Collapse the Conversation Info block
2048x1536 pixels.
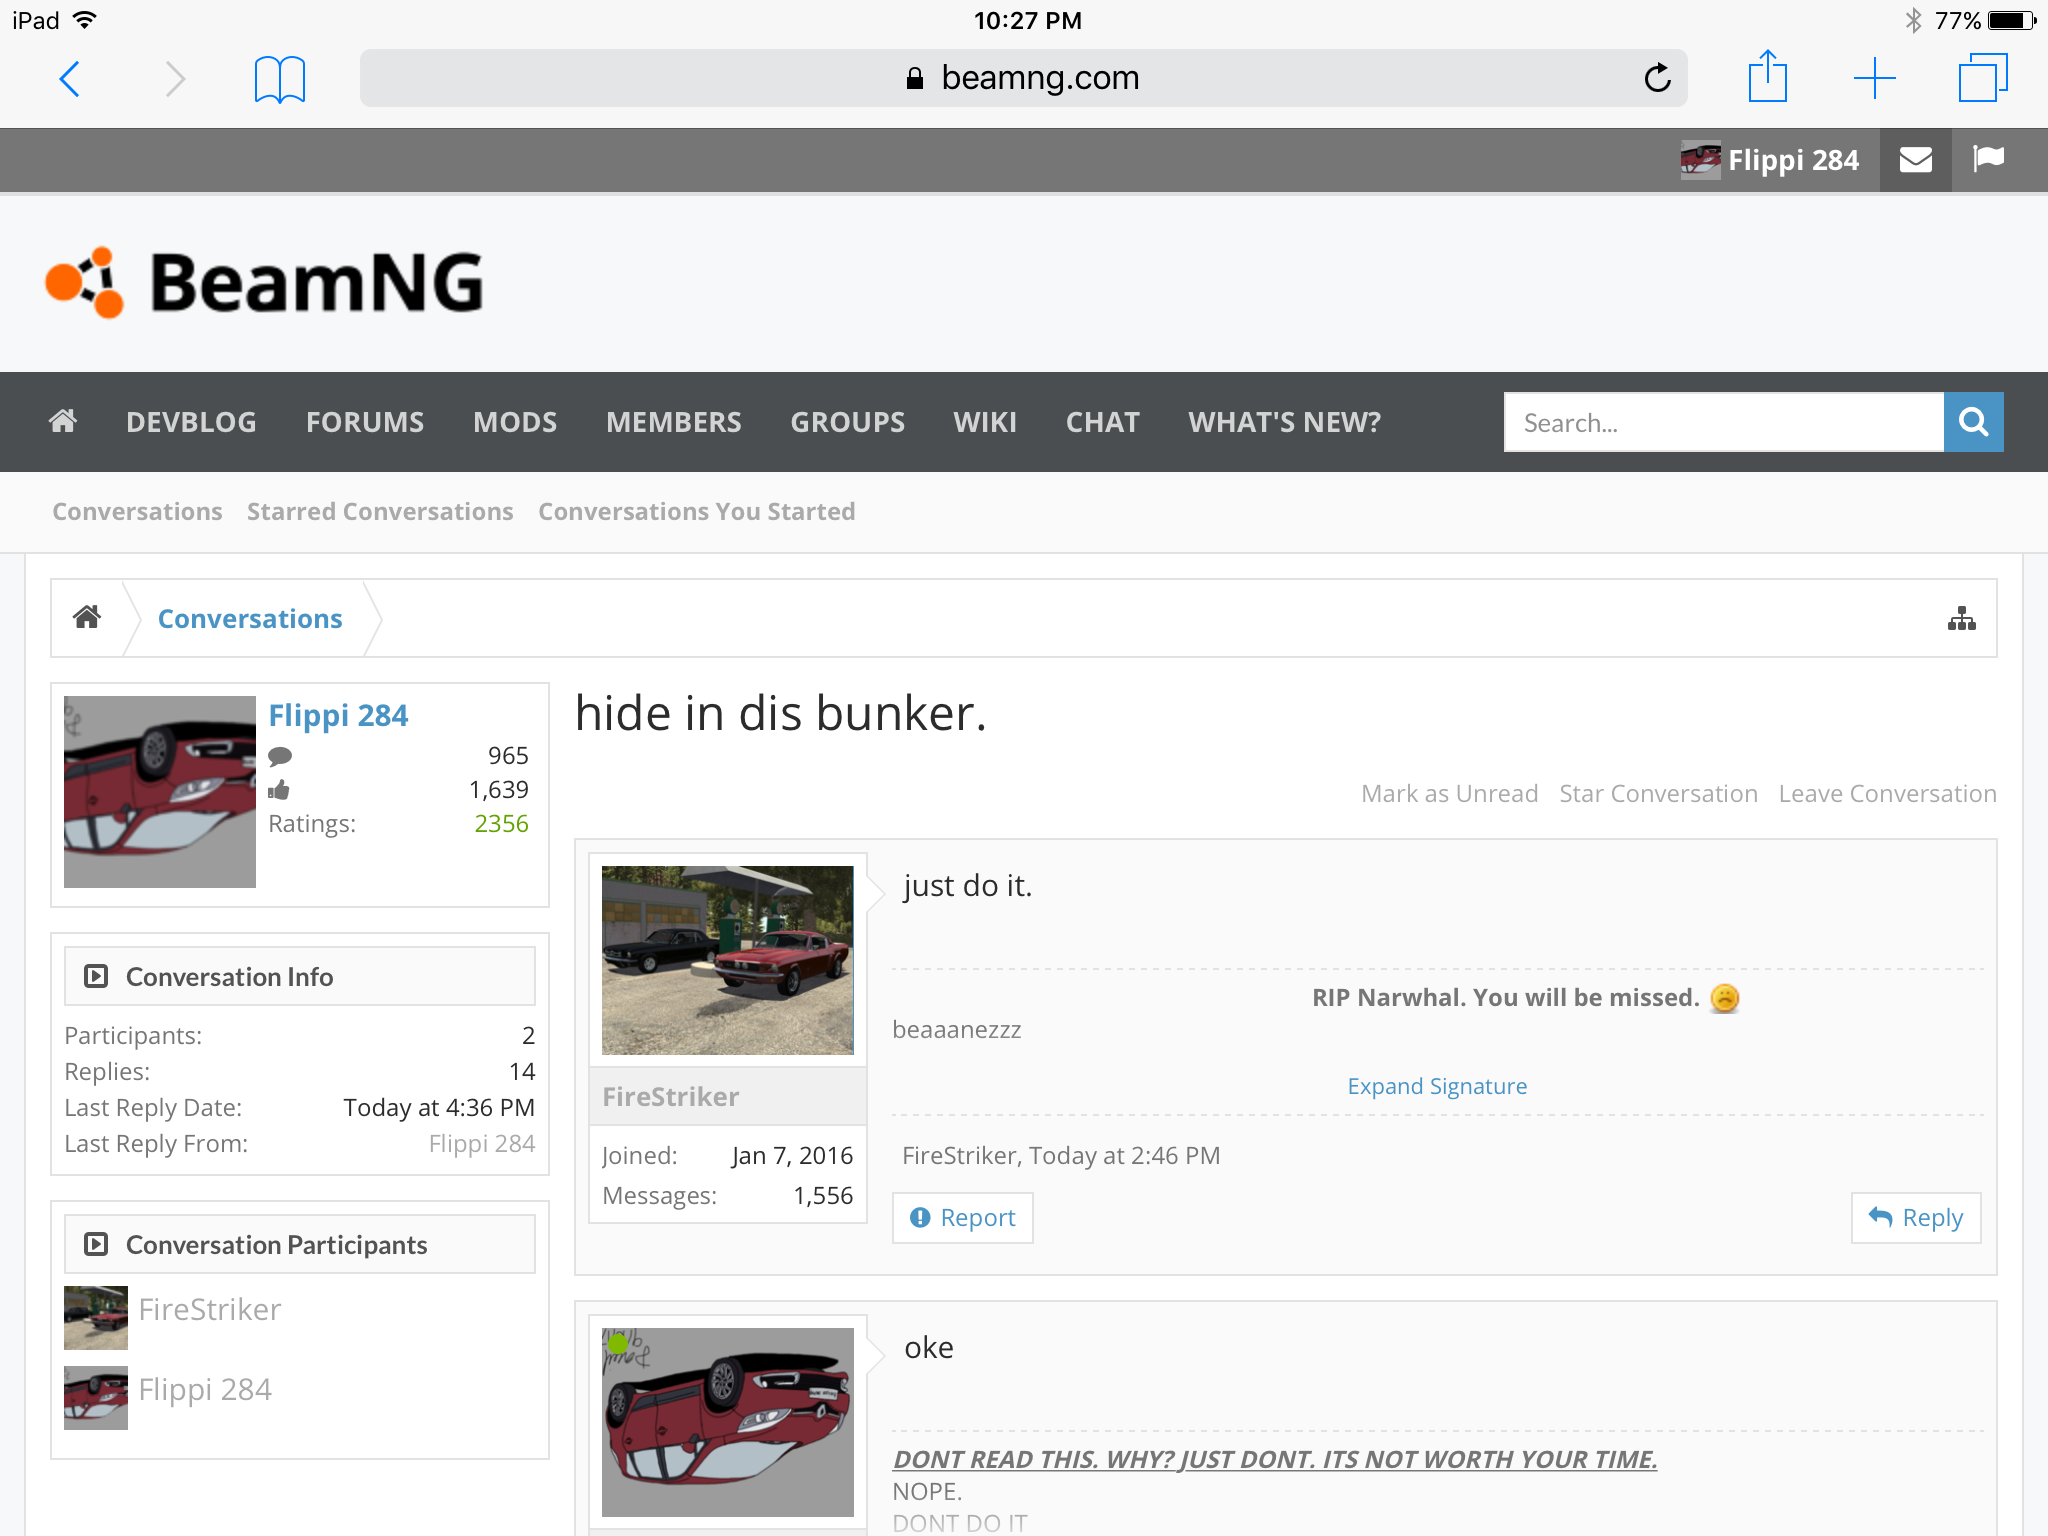click(96, 976)
